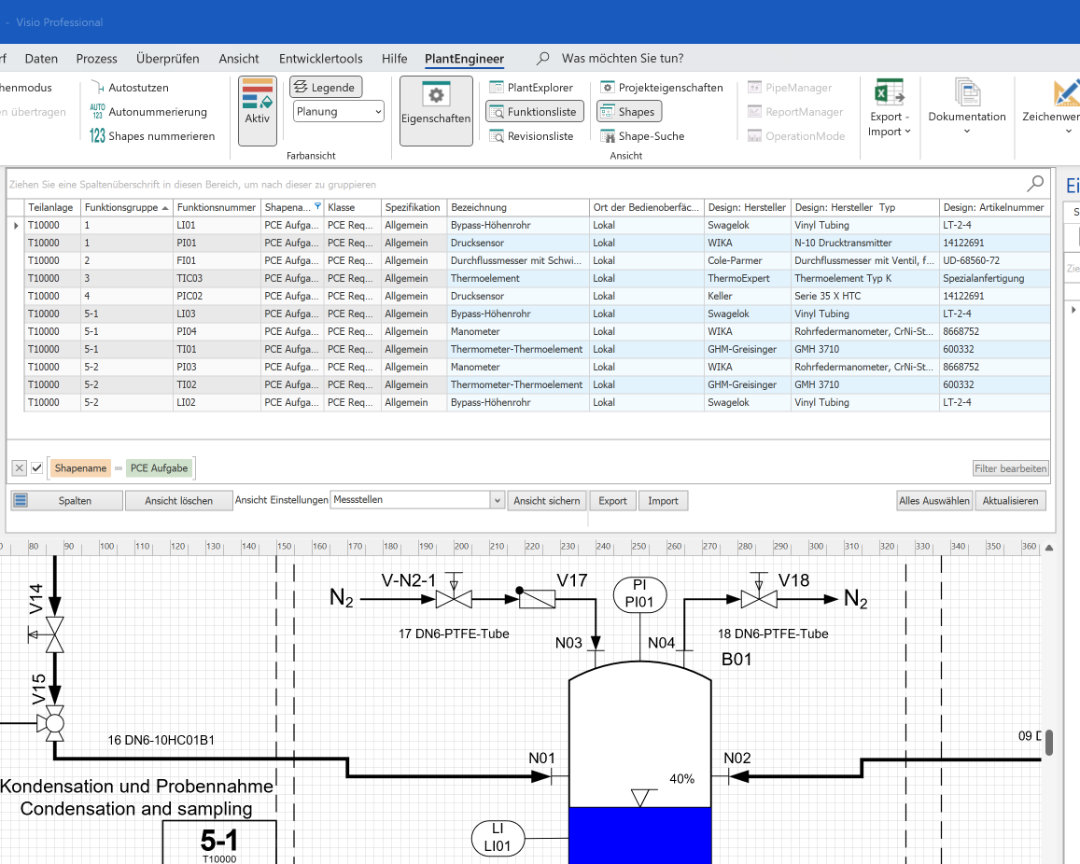
Task: Click Shapes nummerieren icon
Action: pos(97,136)
